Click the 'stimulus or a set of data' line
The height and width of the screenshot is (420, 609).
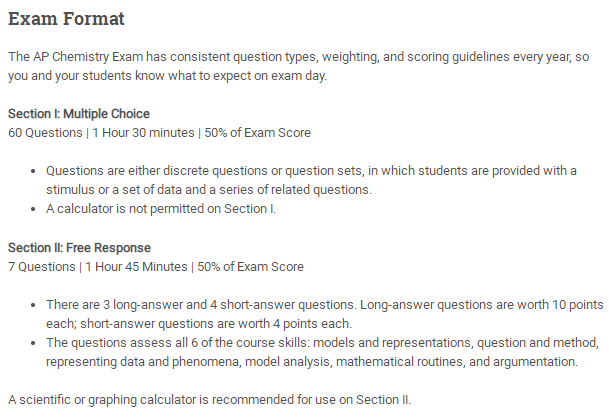[209, 190]
